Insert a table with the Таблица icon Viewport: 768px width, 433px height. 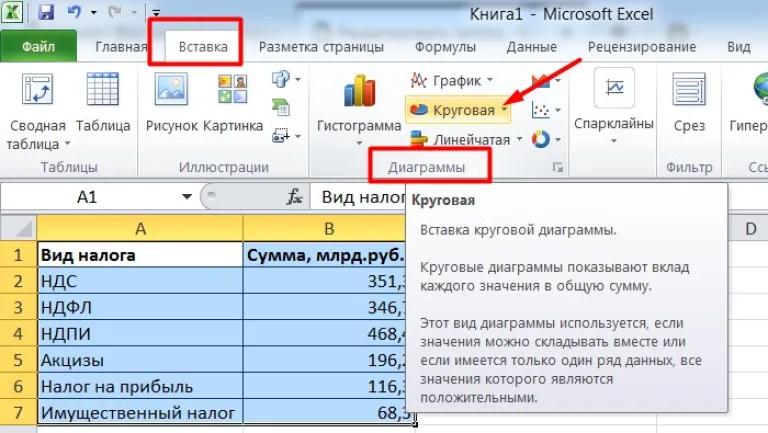pyautogui.click(x=102, y=89)
